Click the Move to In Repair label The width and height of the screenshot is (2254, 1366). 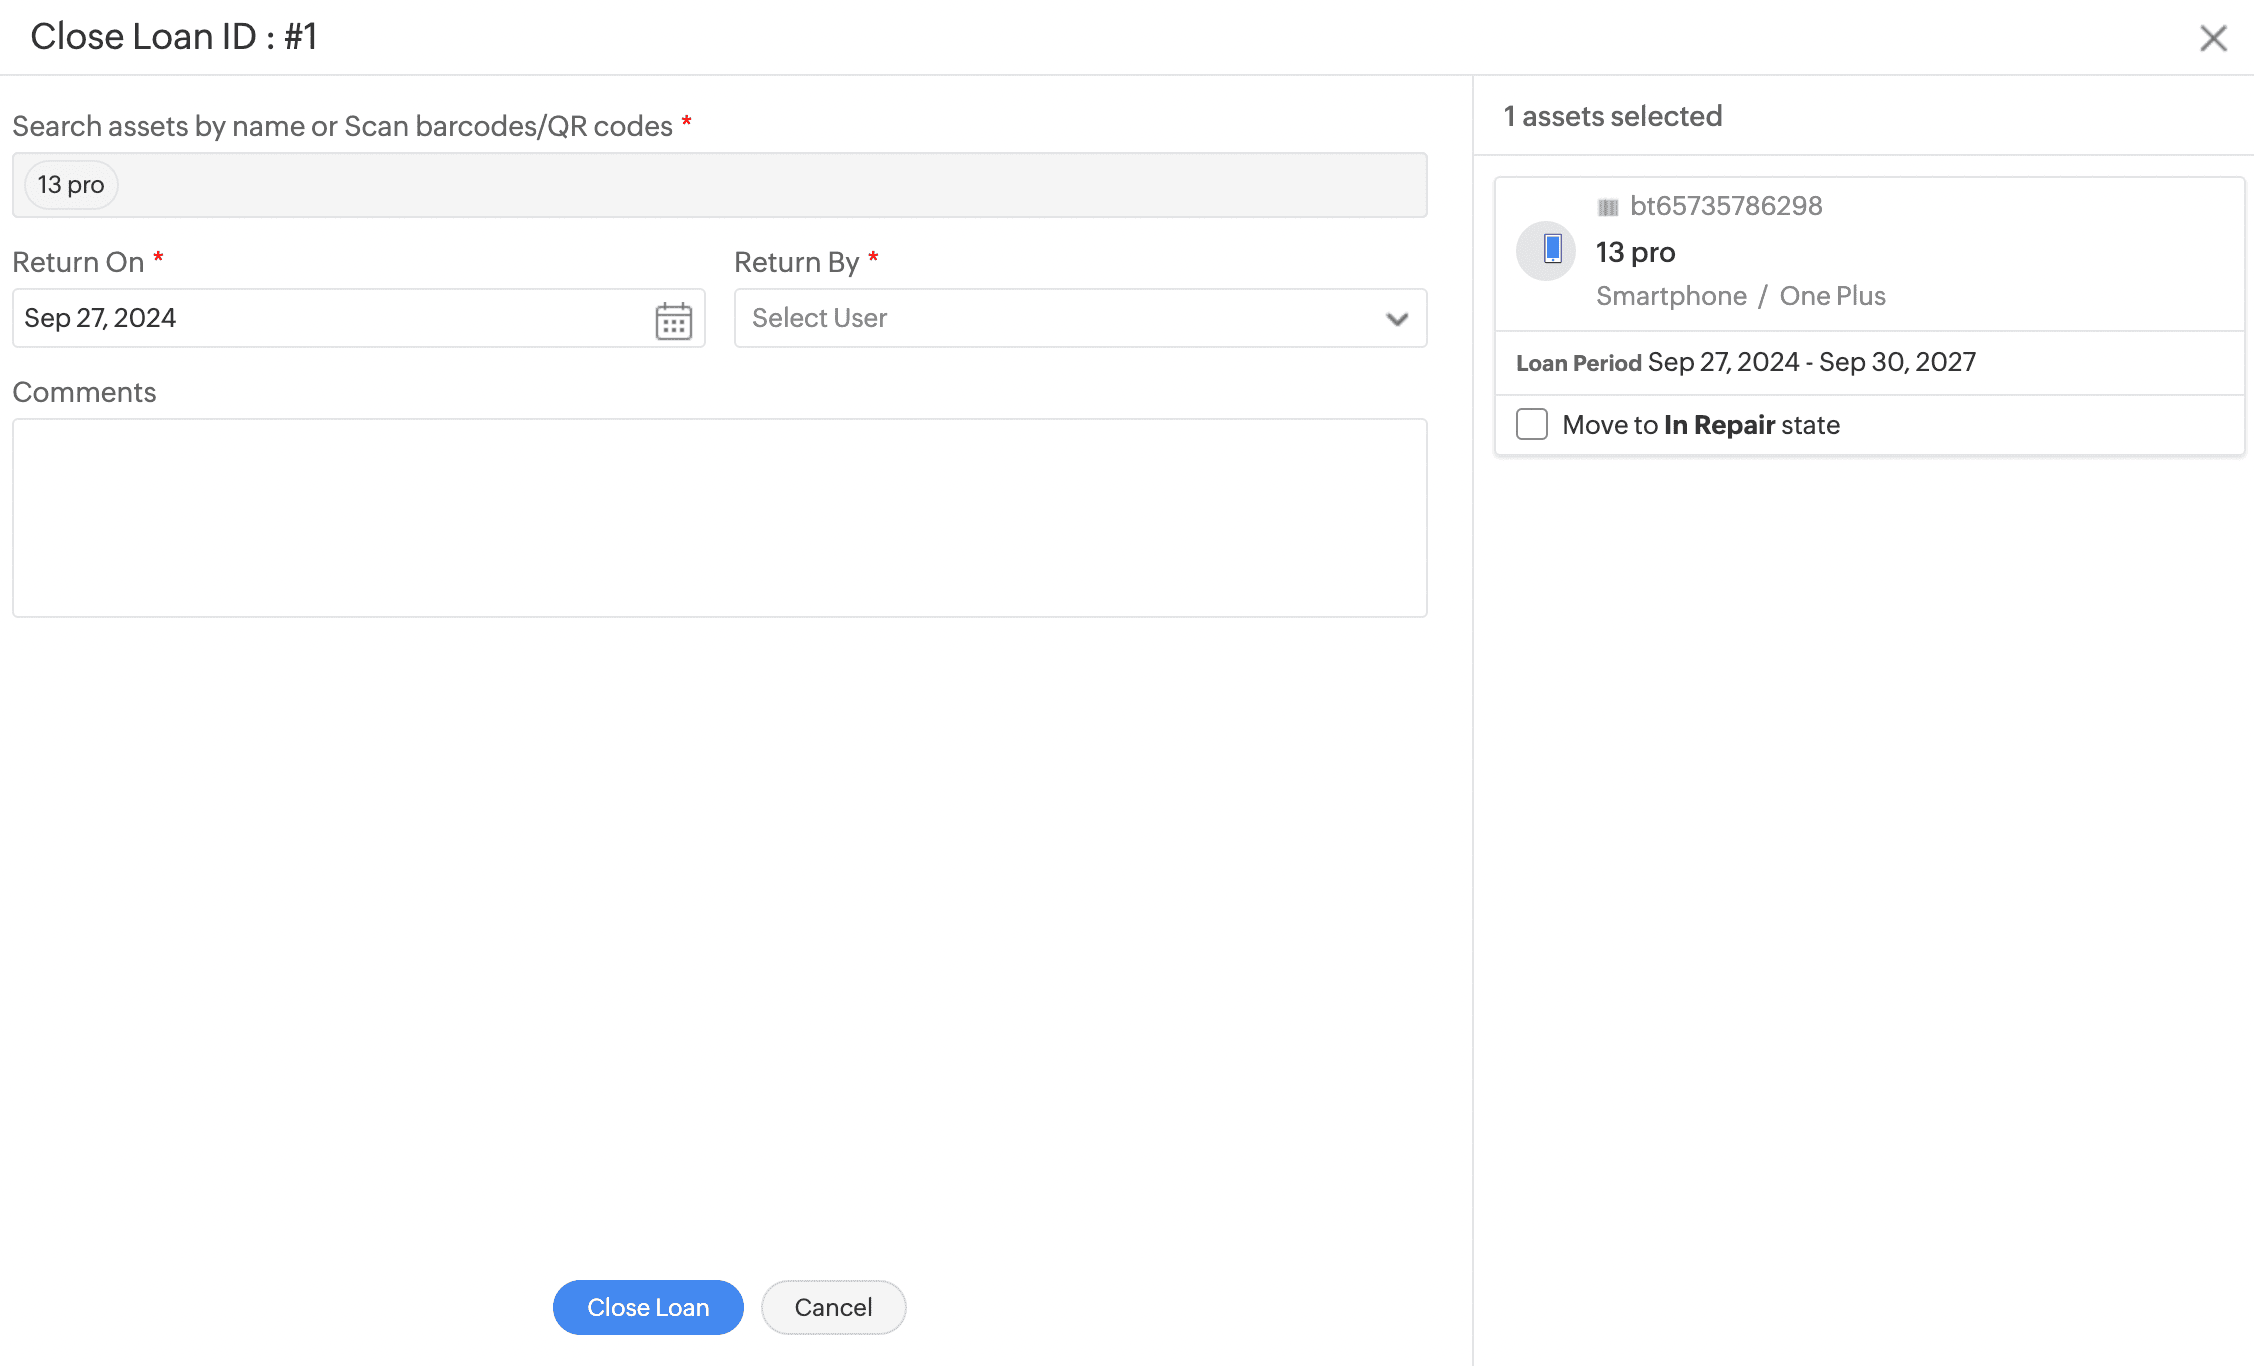pyautogui.click(x=1700, y=425)
